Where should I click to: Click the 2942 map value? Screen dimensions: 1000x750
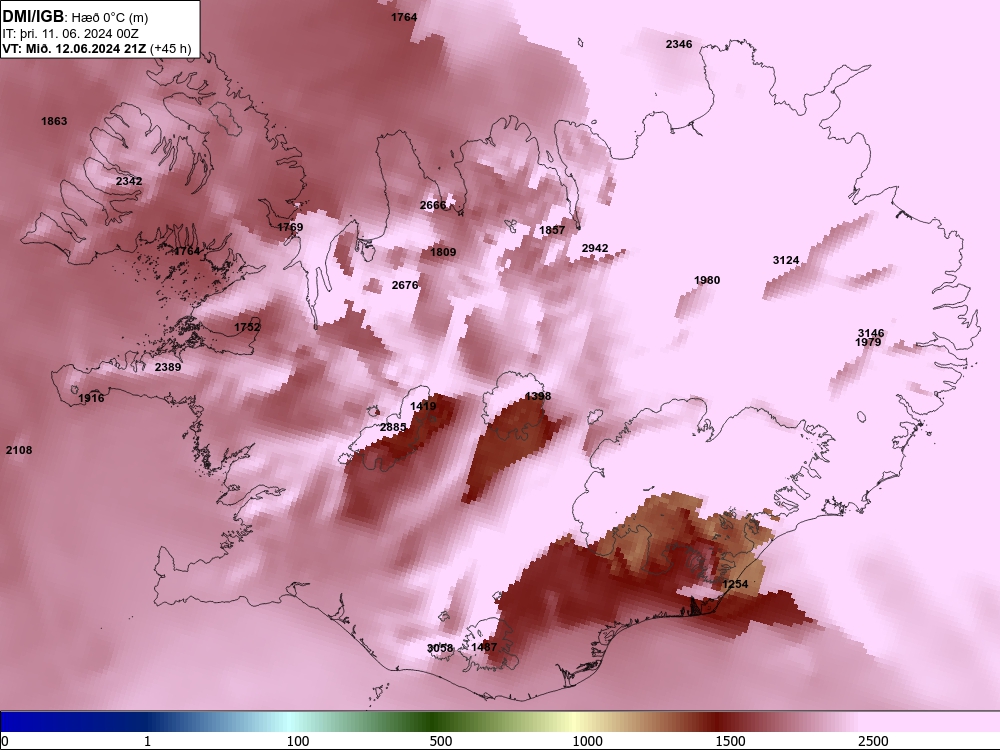595,248
